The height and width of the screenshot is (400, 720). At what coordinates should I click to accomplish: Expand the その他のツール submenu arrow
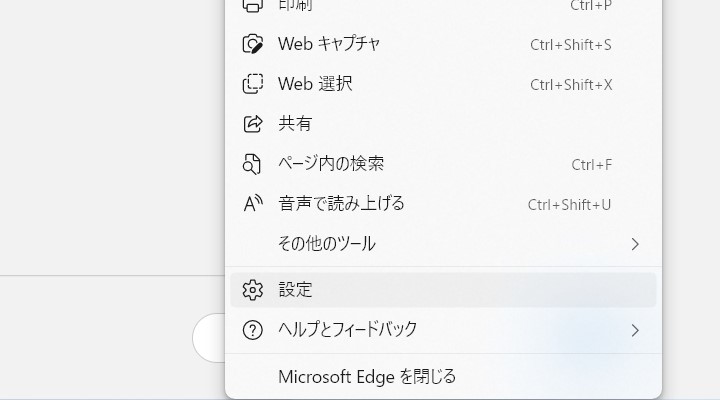tap(635, 244)
